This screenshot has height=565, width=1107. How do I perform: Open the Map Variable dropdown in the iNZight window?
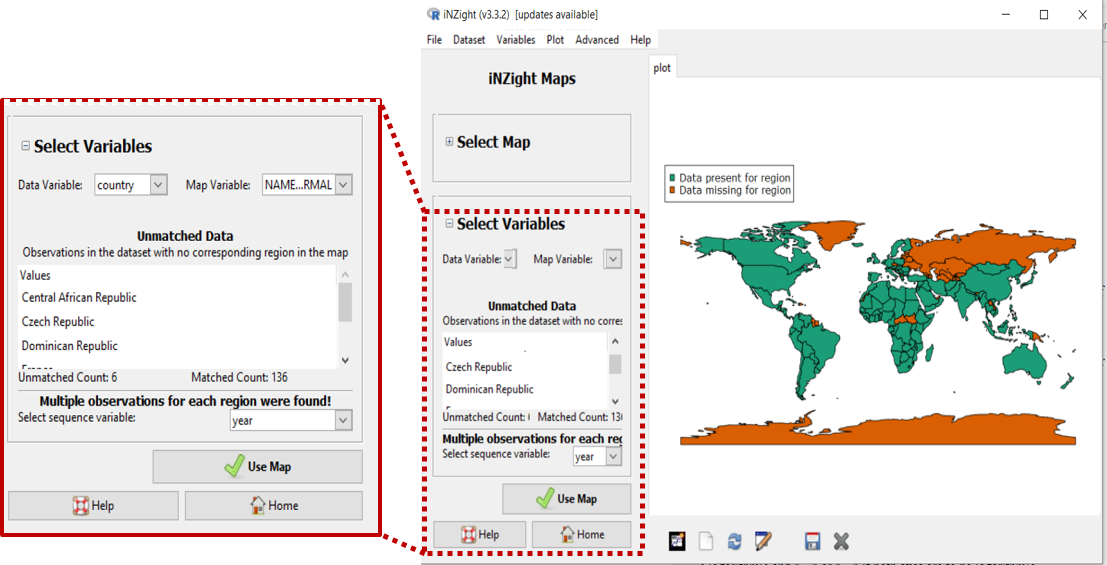click(613, 259)
